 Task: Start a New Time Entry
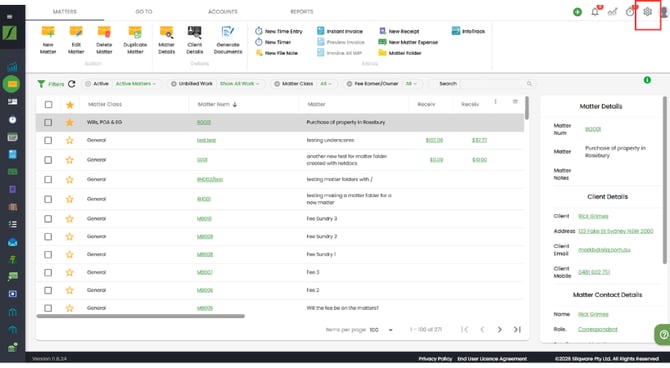[279, 31]
